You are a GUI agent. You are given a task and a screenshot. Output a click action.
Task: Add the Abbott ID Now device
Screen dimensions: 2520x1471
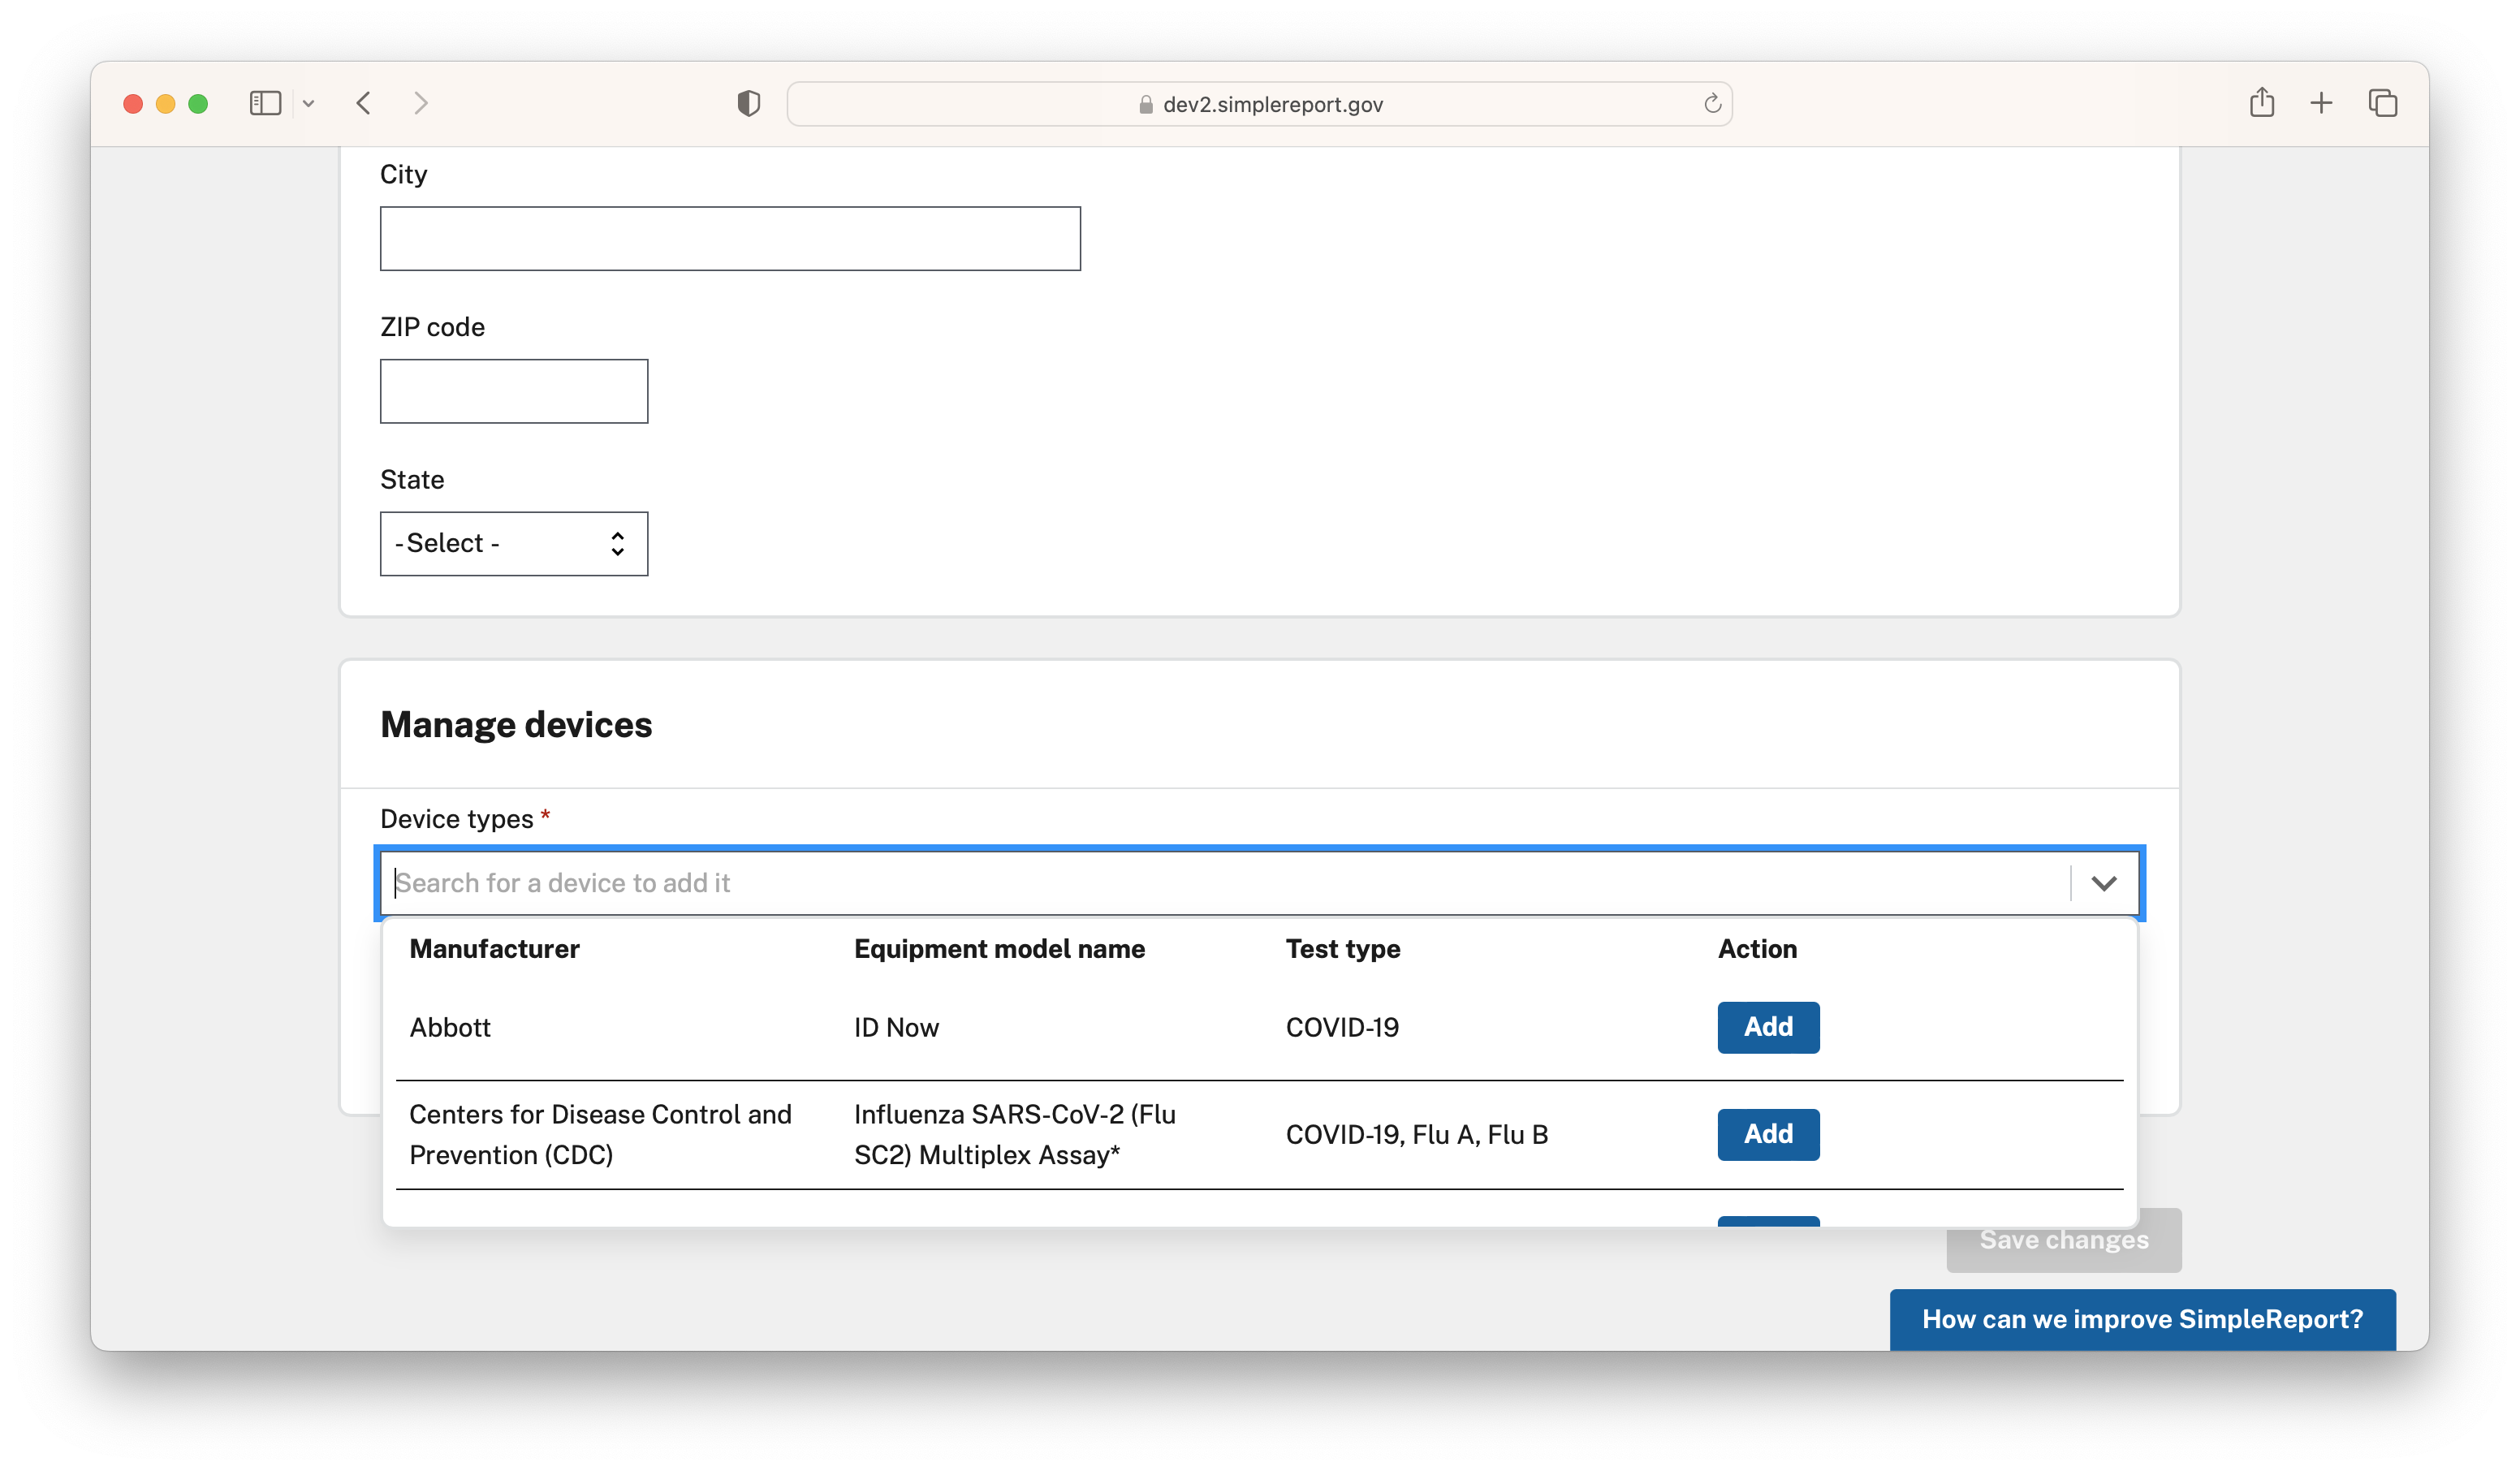point(1767,1027)
